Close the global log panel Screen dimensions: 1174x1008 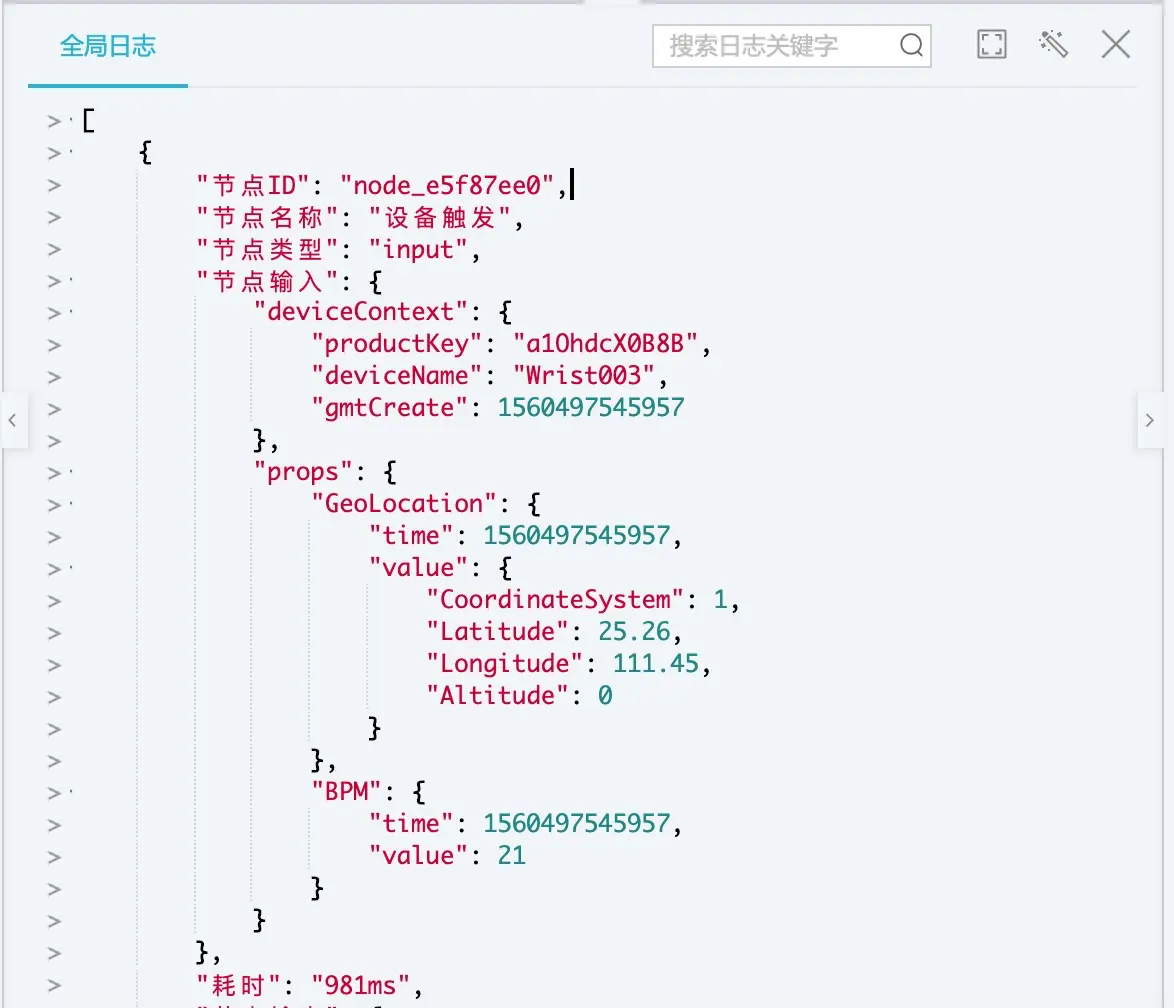pos(1116,44)
